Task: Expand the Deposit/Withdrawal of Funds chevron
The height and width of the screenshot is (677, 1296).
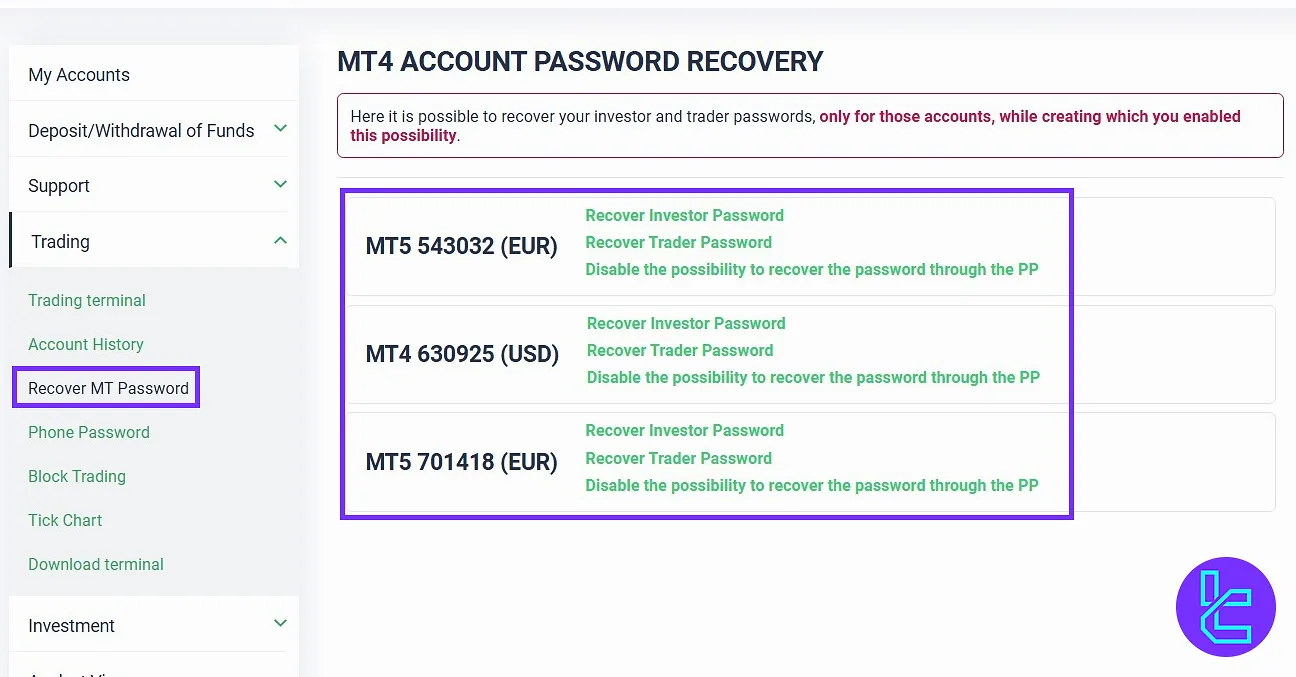Action: [x=281, y=128]
